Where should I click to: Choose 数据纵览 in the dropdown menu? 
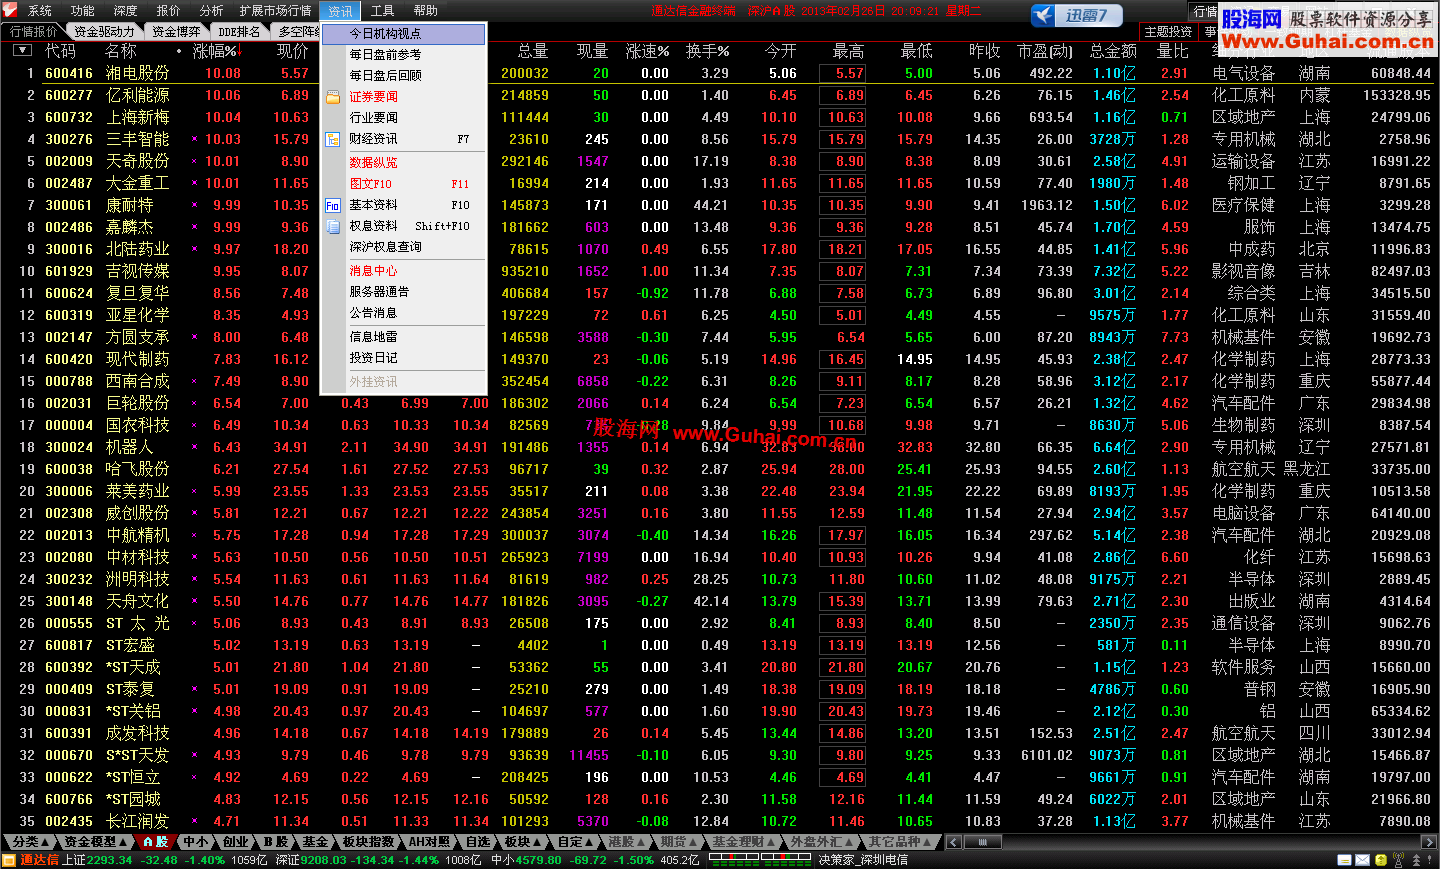pyautogui.click(x=404, y=162)
